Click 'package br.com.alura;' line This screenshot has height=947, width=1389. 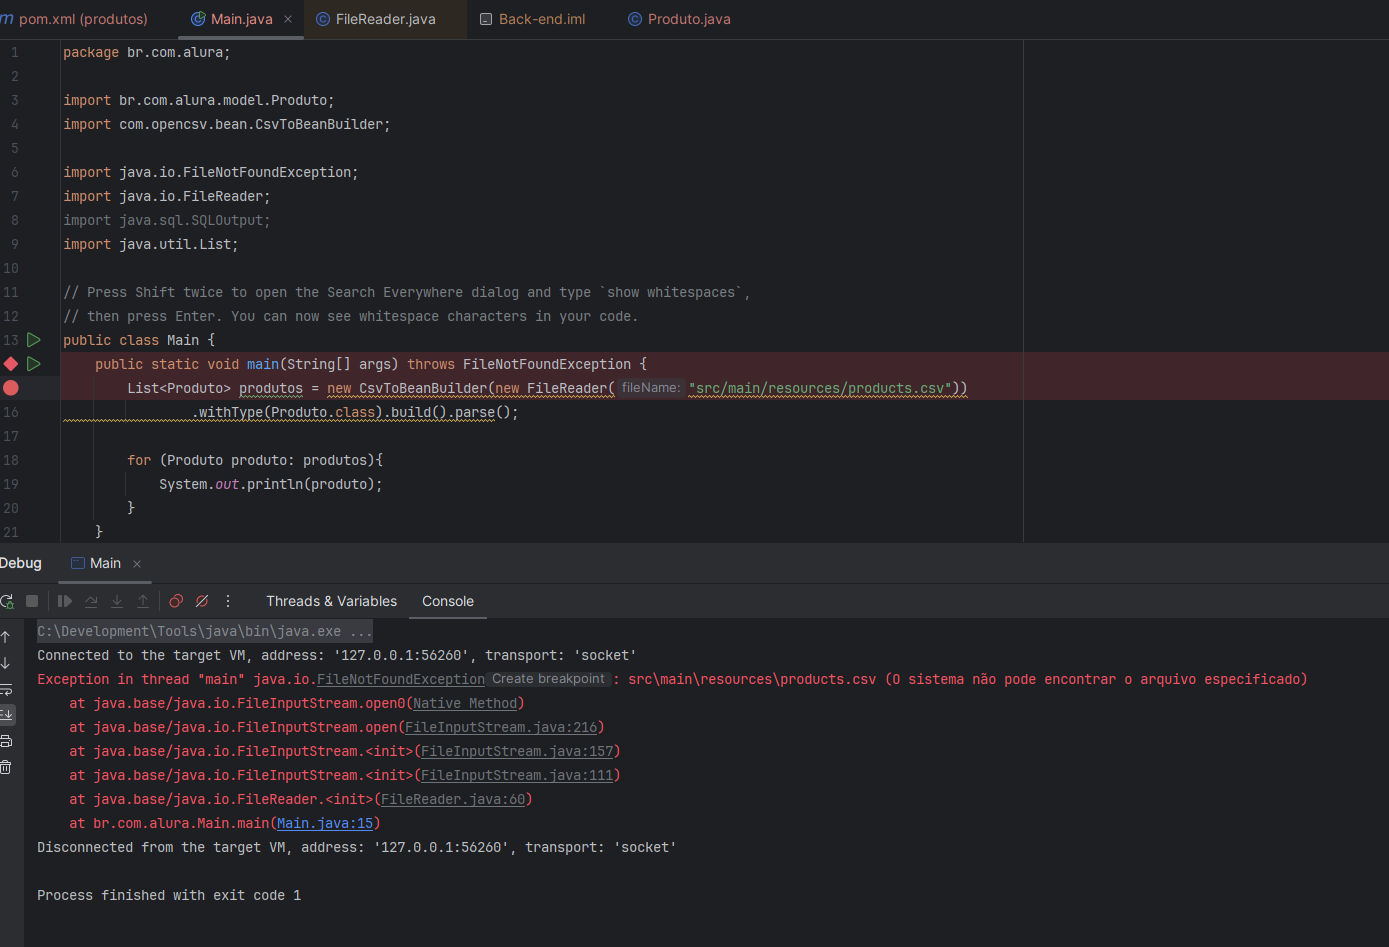tap(147, 52)
